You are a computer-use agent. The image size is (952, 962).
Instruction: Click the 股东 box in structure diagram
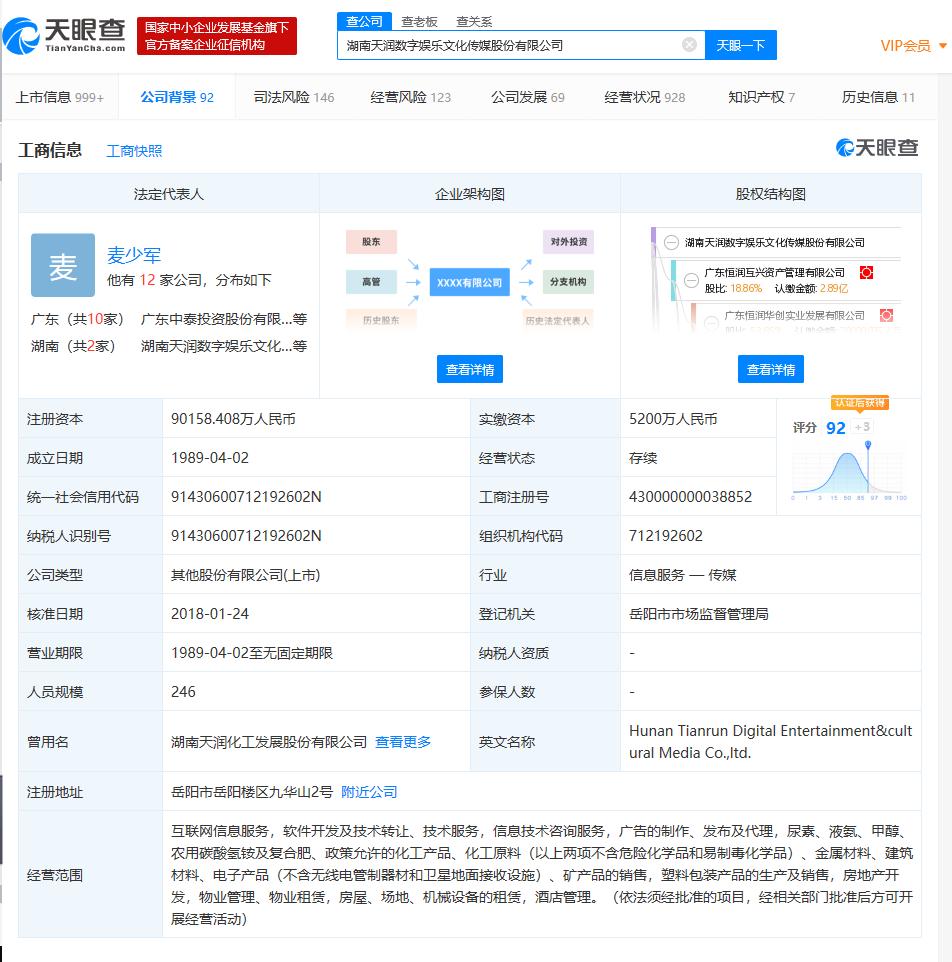pyautogui.click(x=371, y=242)
